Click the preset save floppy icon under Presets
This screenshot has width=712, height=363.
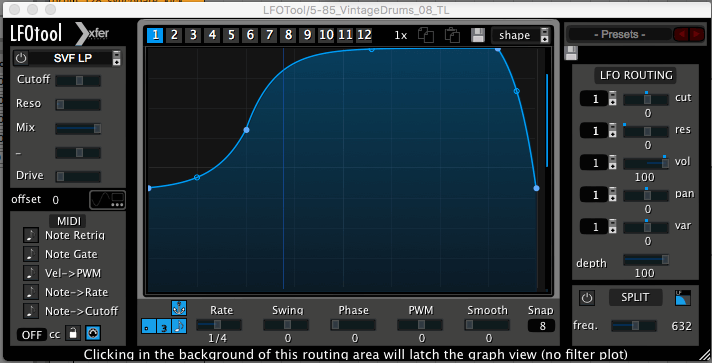[x=571, y=53]
